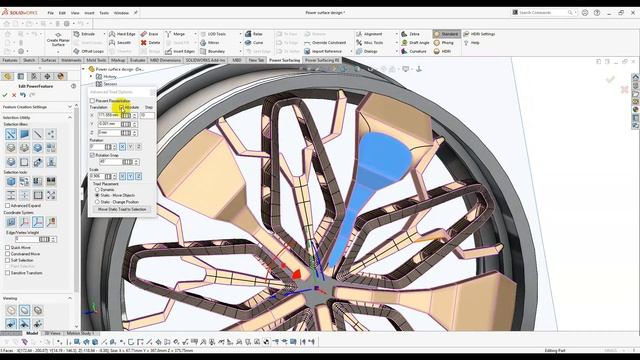
Task: Click the Curve tool
Action: pyautogui.click(x=254, y=42)
